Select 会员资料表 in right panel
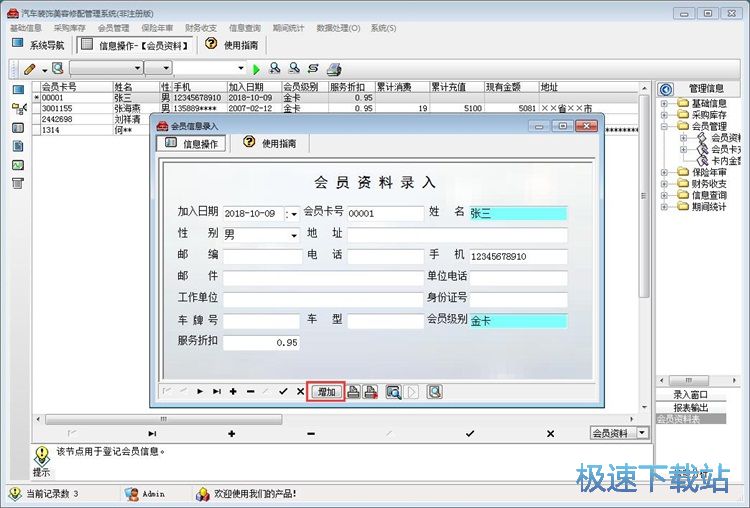The image size is (750, 508). point(691,420)
